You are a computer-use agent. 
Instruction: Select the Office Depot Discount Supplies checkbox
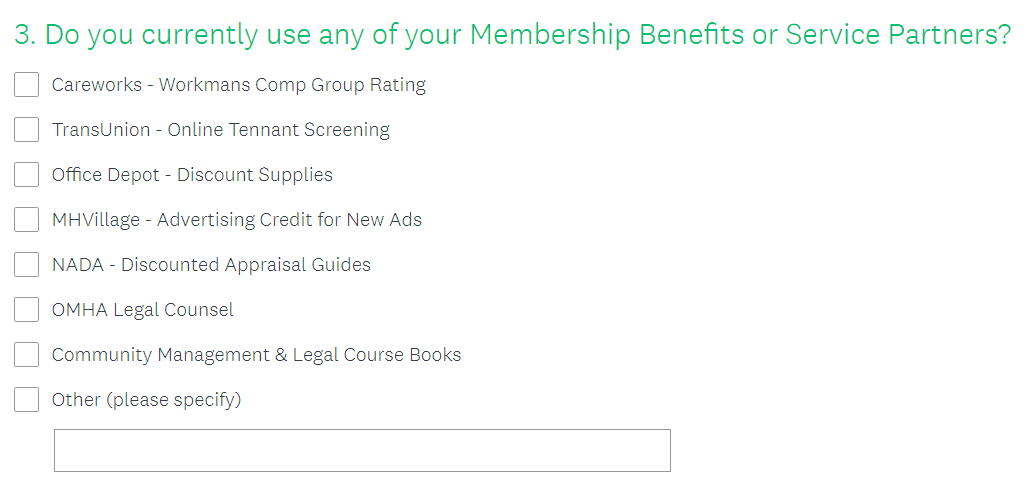click(x=26, y=174)
